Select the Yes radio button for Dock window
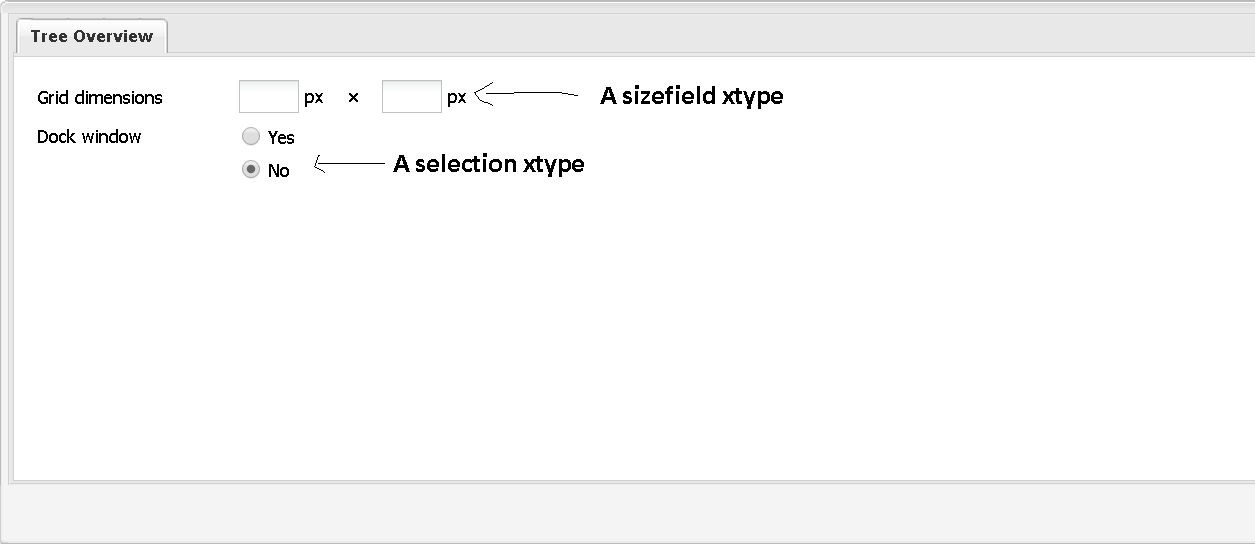 point(251,137)
